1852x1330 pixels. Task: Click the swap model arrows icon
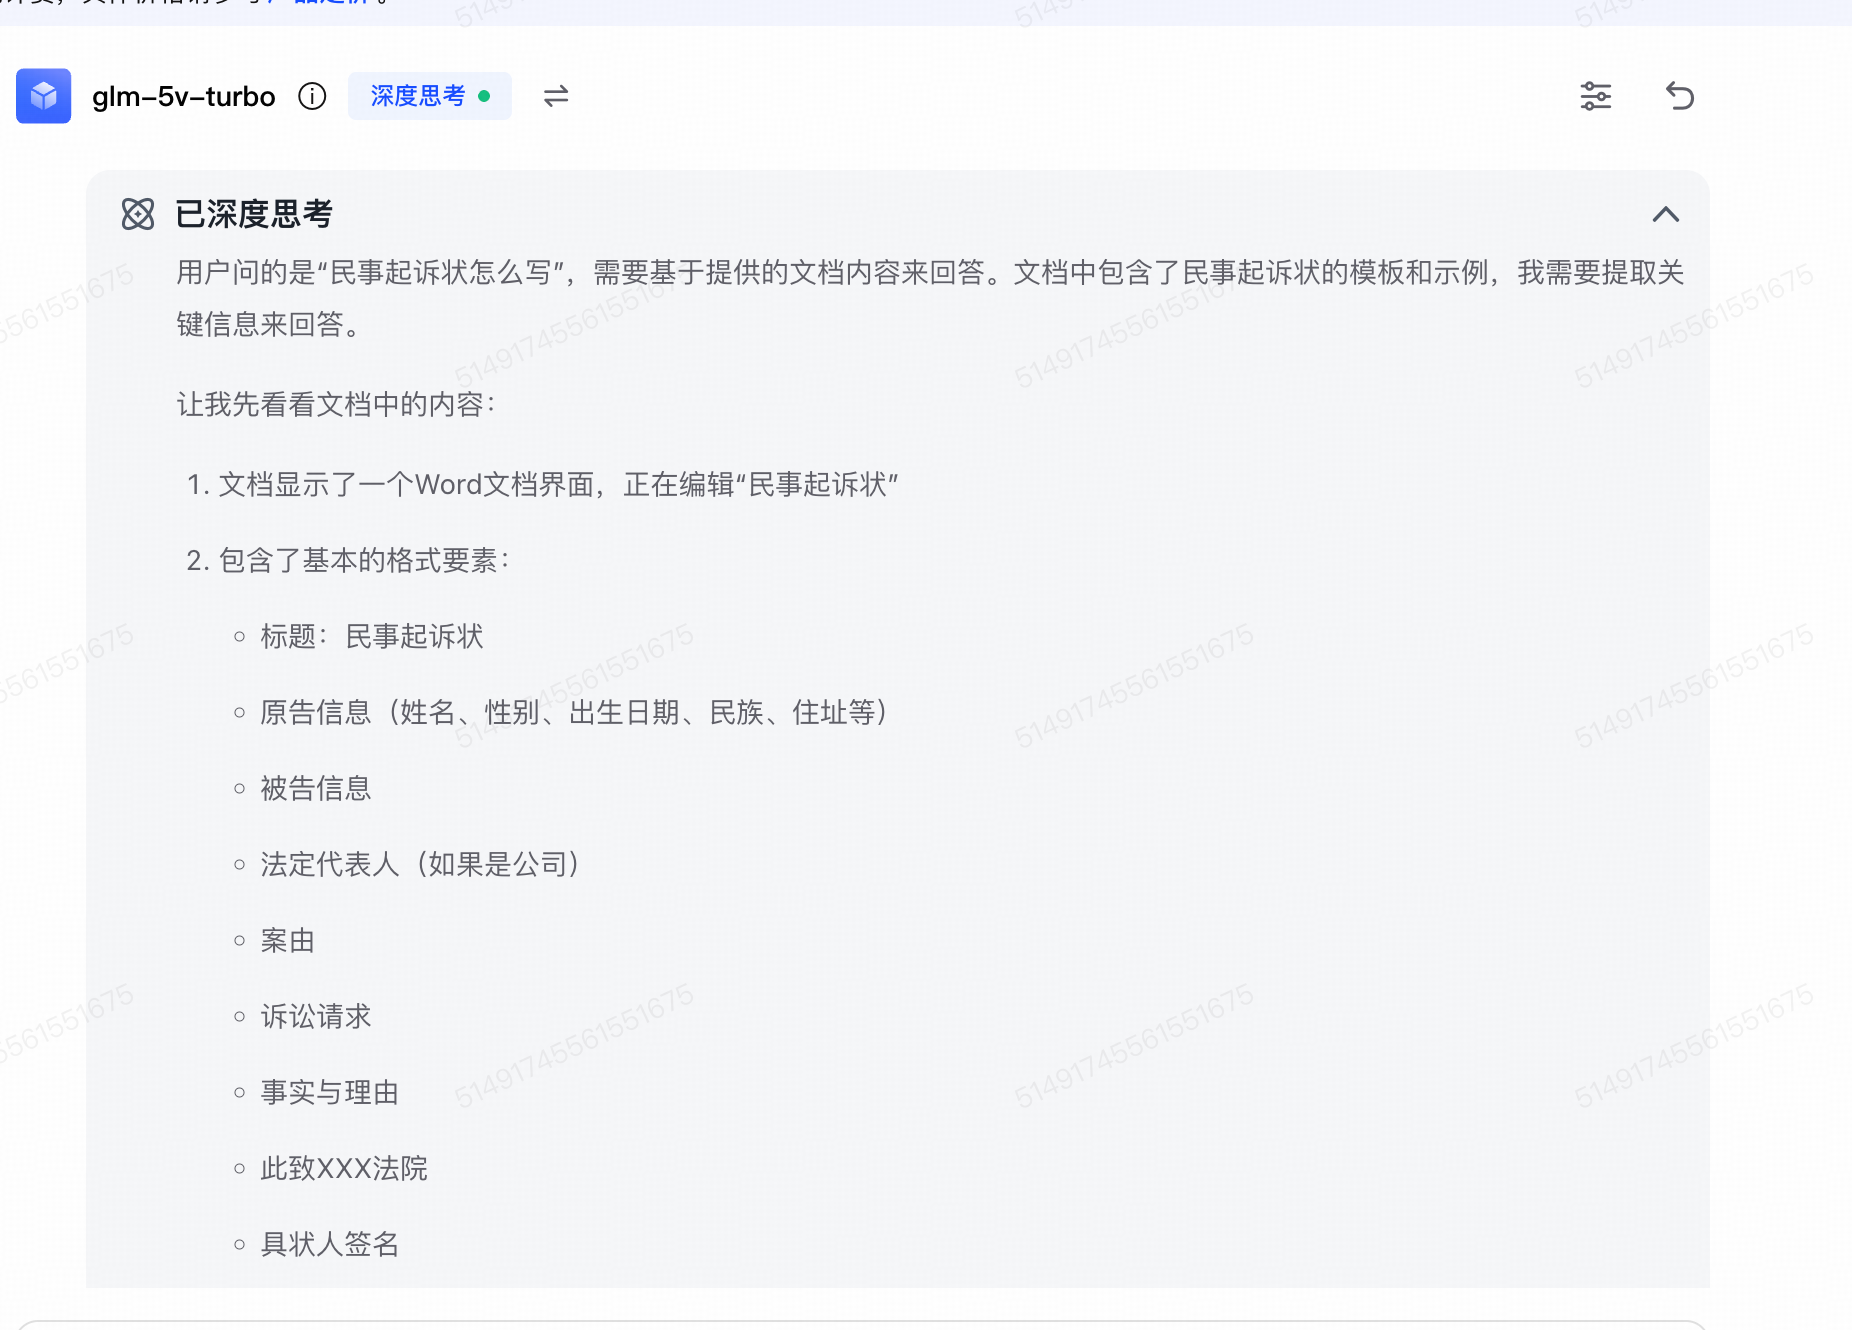[x=556, y=96]
